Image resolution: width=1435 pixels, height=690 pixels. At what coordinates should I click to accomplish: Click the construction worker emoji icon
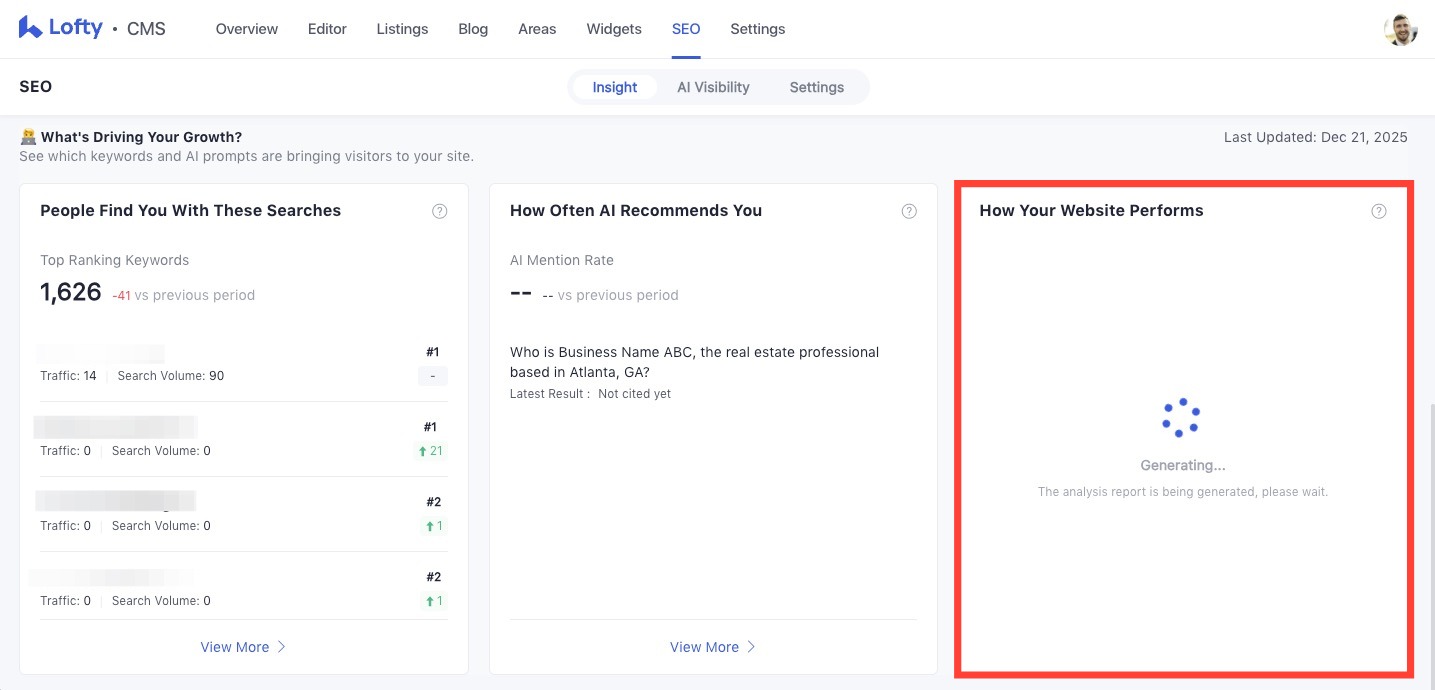[x=28, y=137]
